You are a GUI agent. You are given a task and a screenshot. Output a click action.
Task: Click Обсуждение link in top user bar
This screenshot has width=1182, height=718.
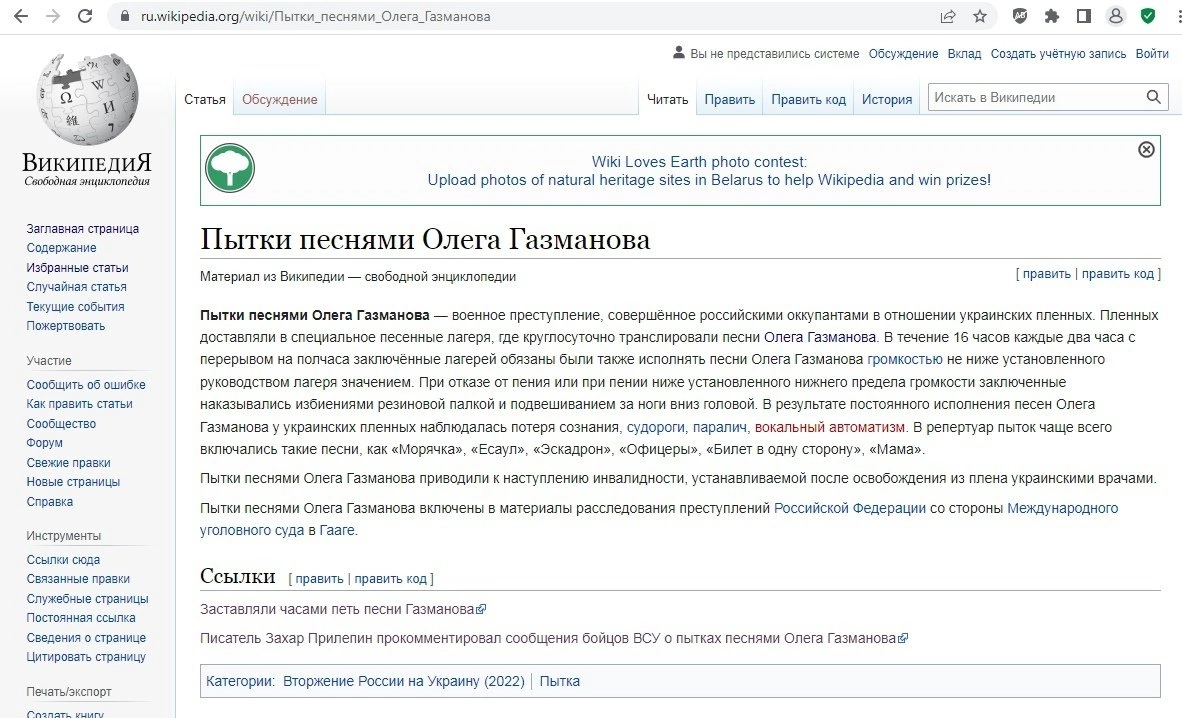pos(903,54)
